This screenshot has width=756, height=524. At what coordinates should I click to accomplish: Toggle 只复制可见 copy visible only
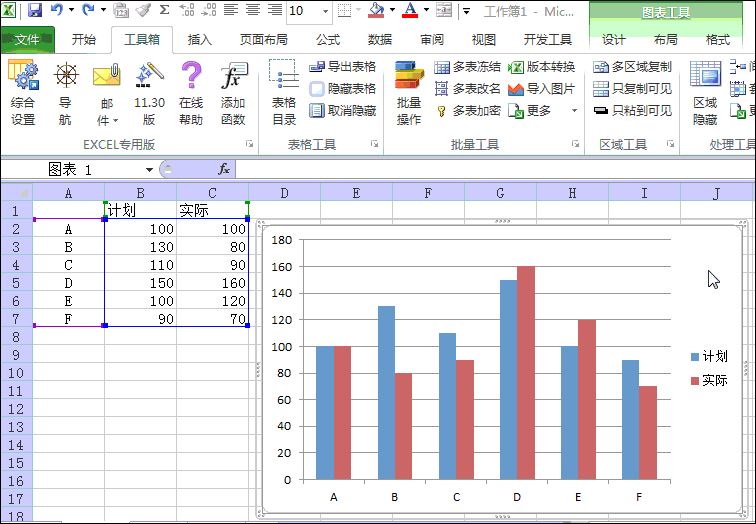point(632,89)
